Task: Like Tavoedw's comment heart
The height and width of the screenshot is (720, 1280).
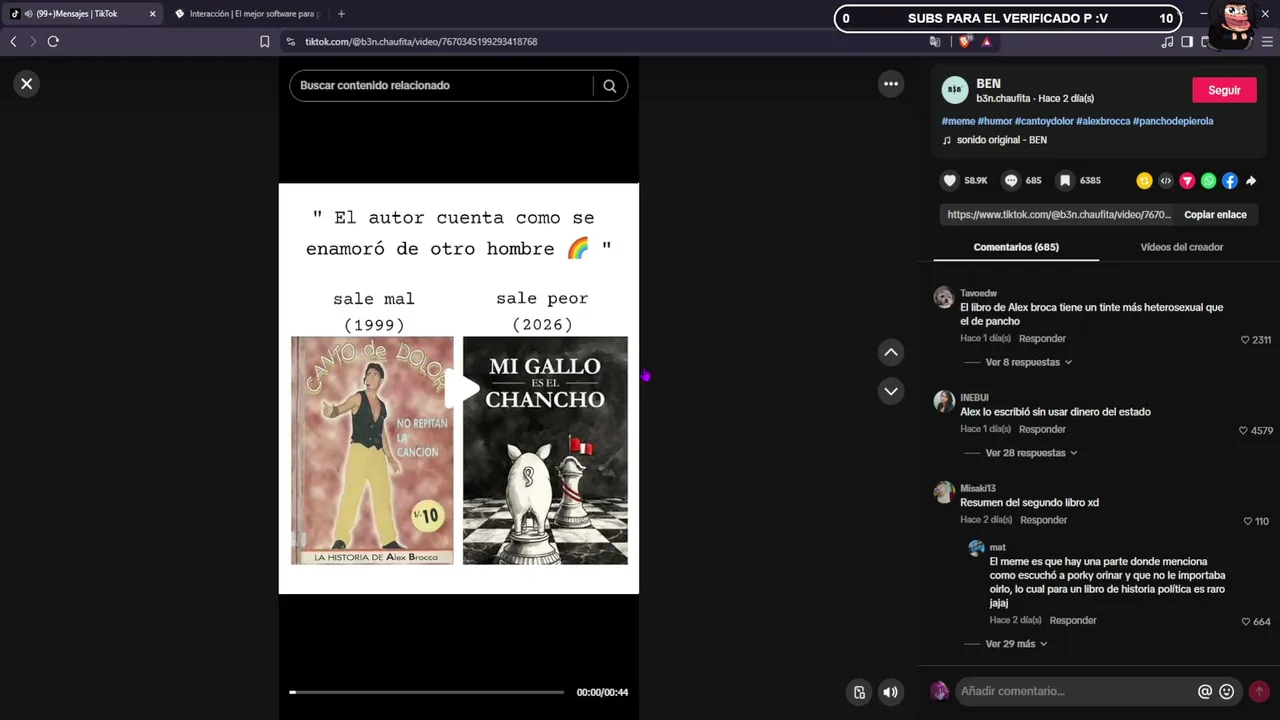Action: [x=1245, y=340]
